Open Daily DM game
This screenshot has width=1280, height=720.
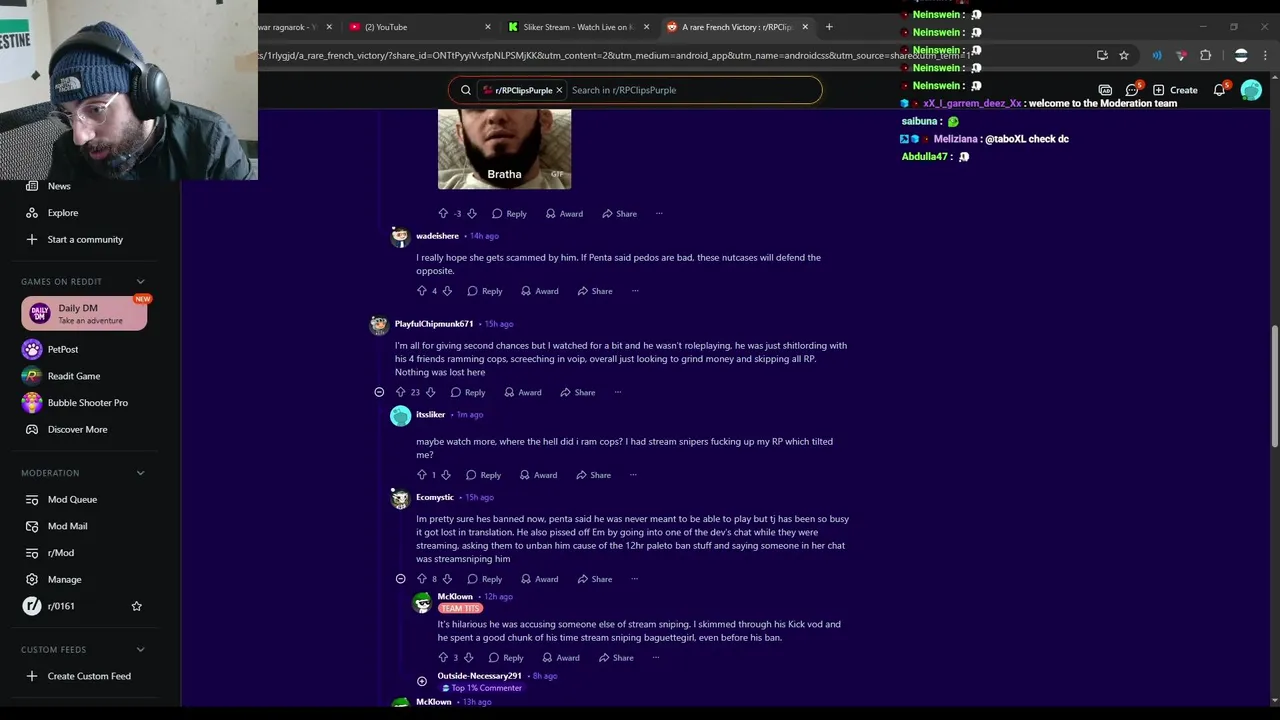click(x=84, y=313)
